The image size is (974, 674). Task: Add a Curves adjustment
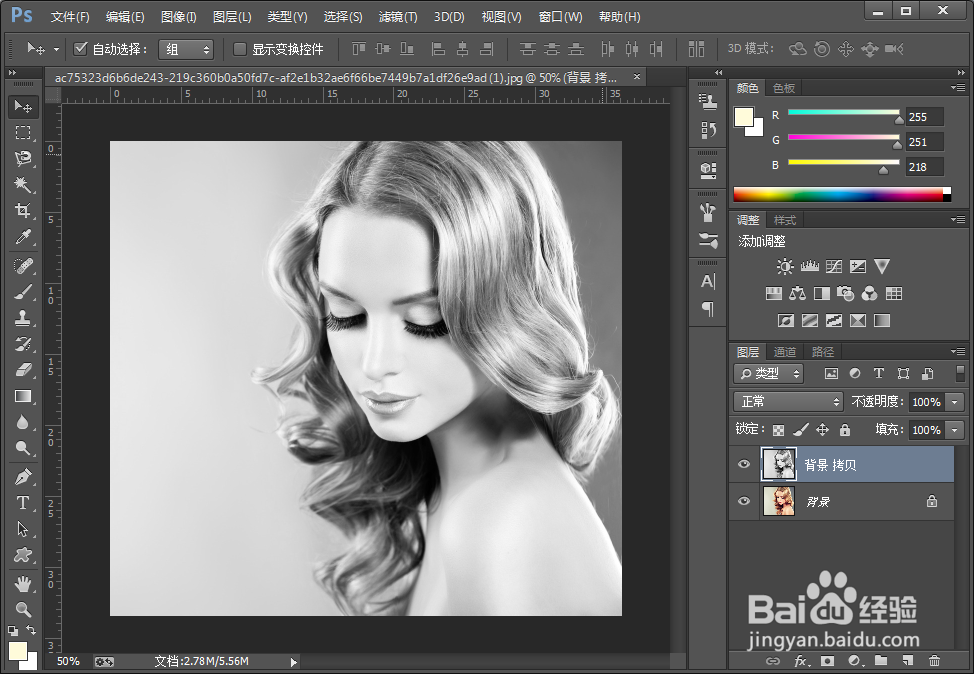point(834,266)
